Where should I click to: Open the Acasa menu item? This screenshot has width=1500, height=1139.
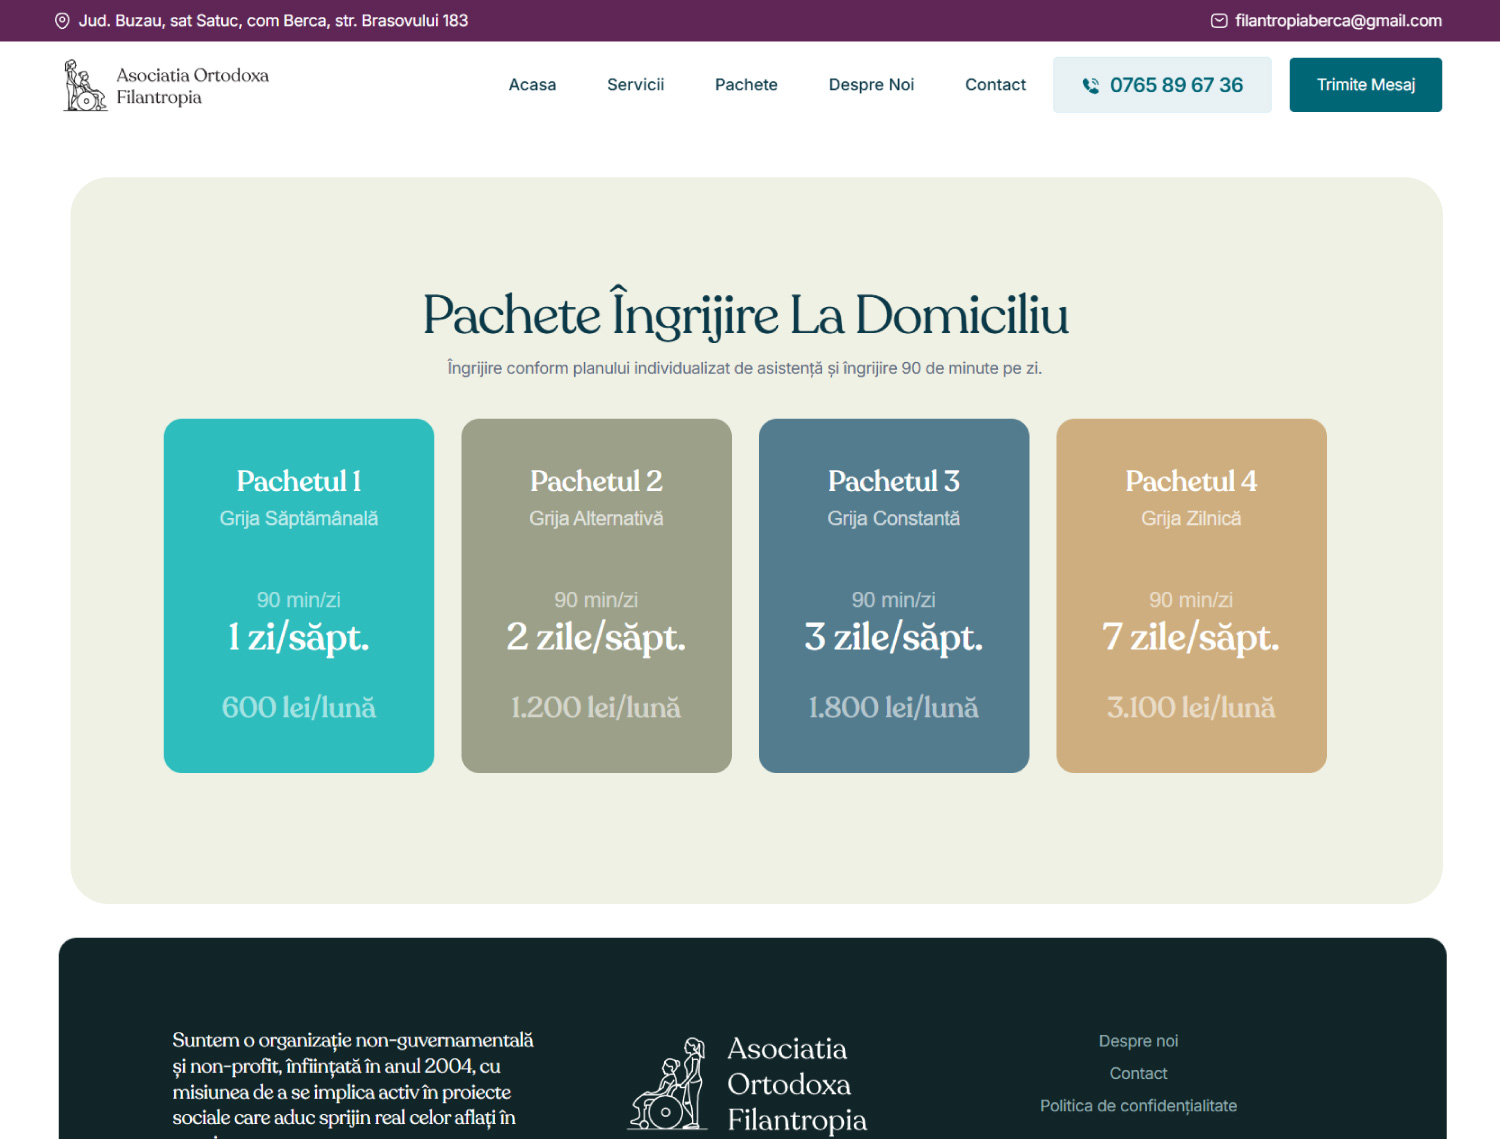pos(532,85)
